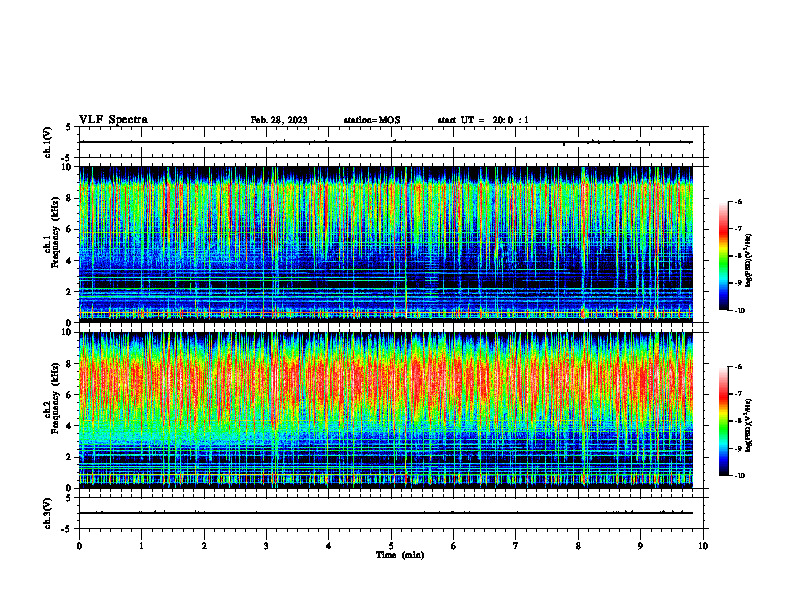The height and width of the screenshot is (612, 792).
Task: Click the "9" tick on the time axis
Action: [640, 546]
